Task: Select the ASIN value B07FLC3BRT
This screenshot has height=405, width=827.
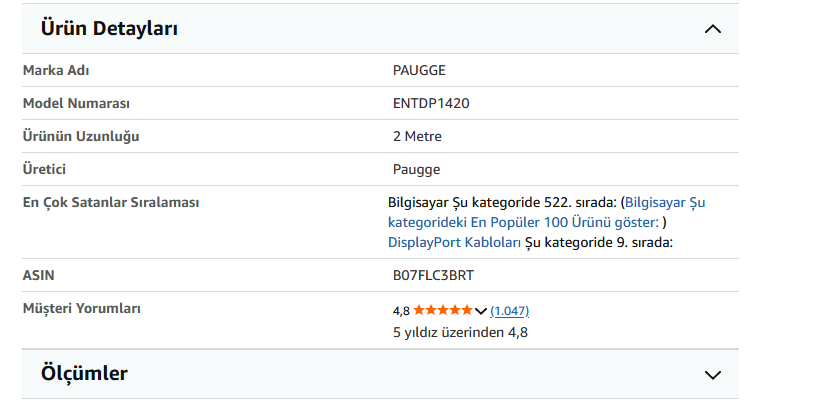Action: click(x=433, y=275)
